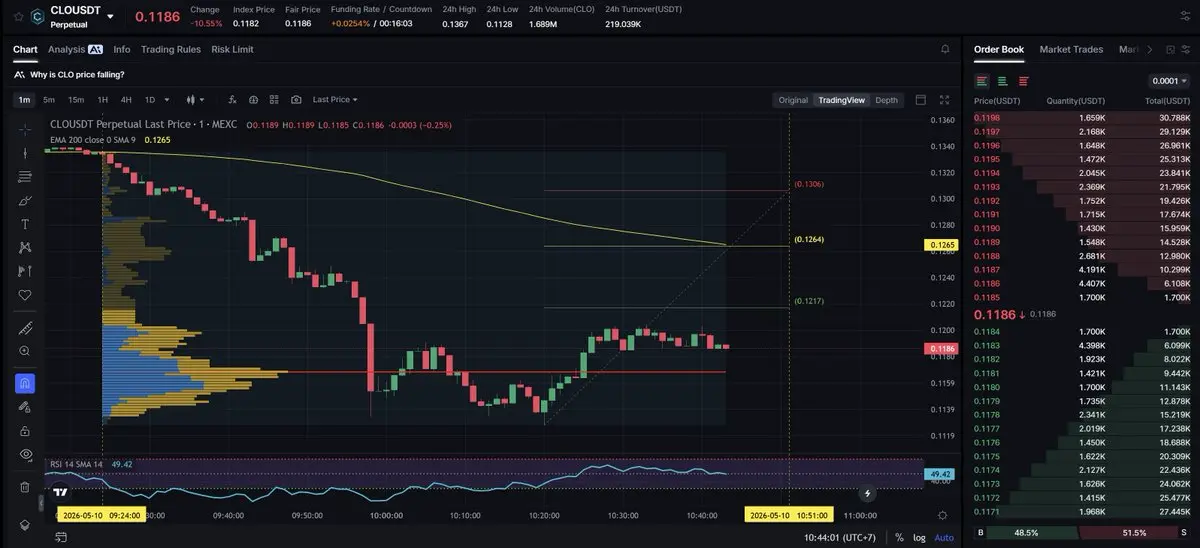Open the candlestick chart type dropdown
This screenshot has width=1200, height=548.
pyautogui.click(x=194, y=100)
